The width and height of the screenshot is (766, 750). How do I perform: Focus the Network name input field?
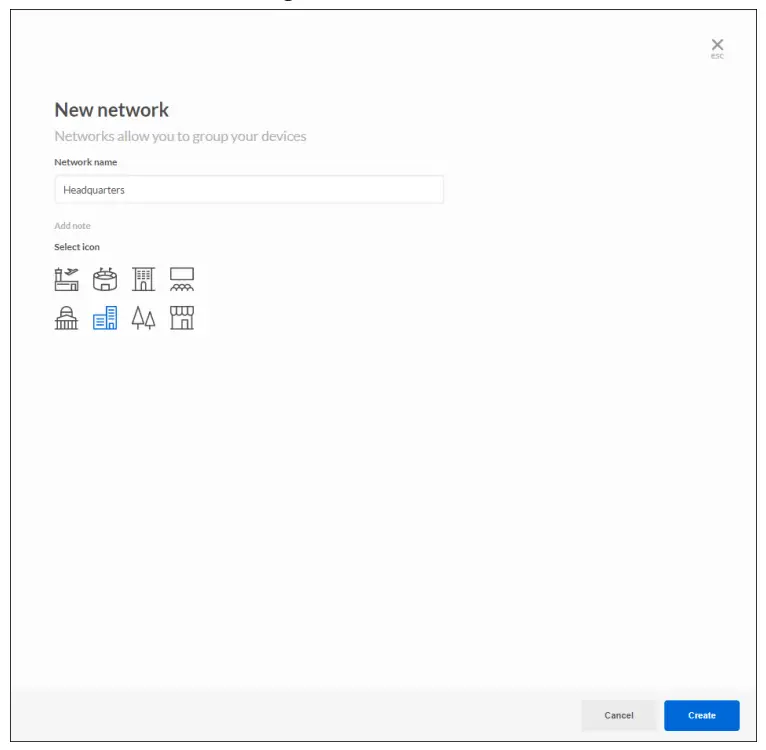point(300,190)
